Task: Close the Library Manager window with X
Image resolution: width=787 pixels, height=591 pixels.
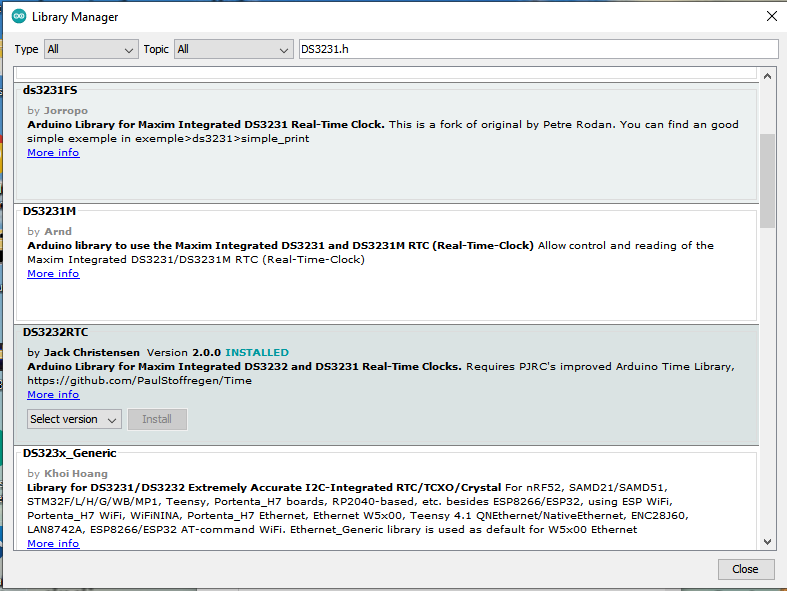Action: pyautogui.click(x=772, y=16)
